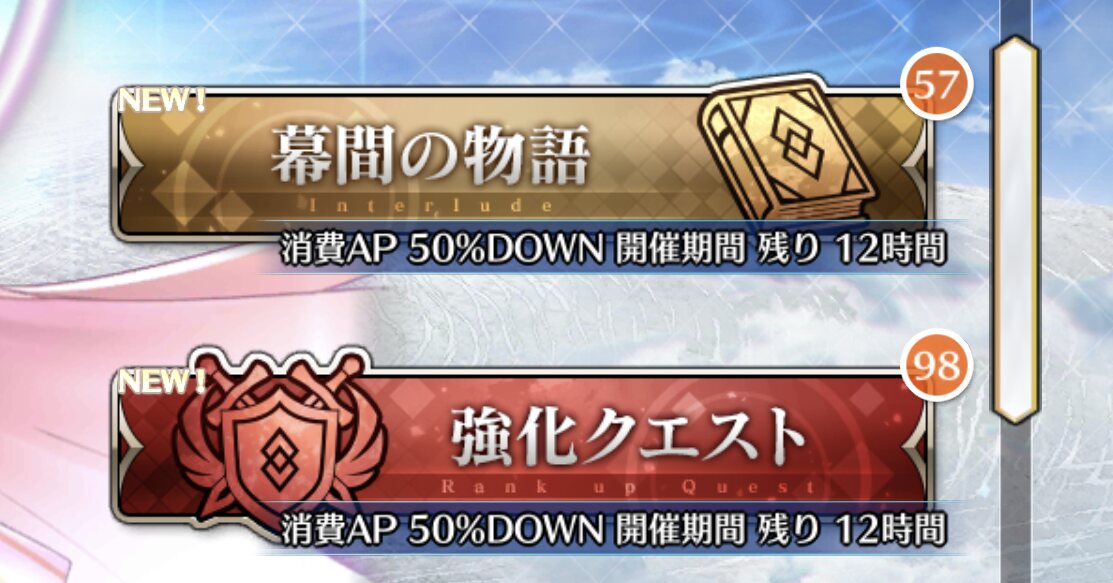
Task: Click the right chevron edge of red quest banner
Action: [x=916, y=446]
